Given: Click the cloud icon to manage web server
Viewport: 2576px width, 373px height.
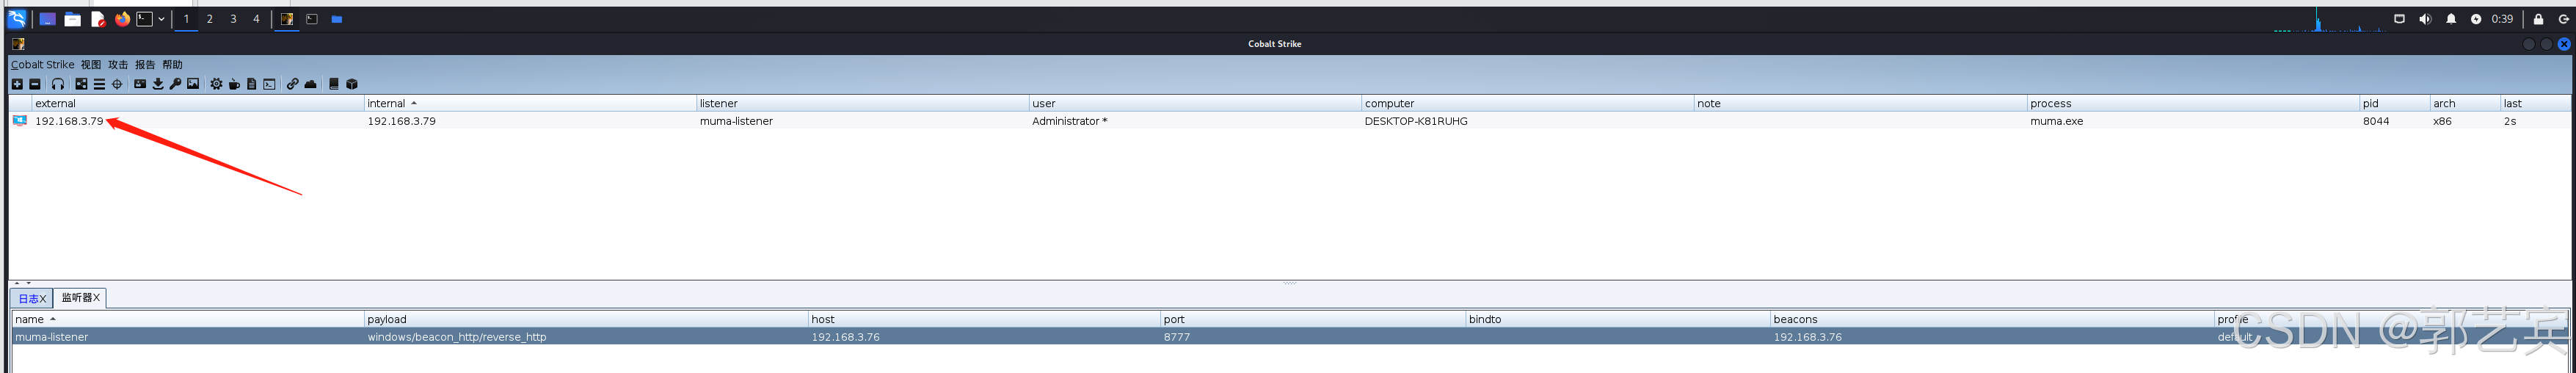Looking at the screenshot, I should 310,84.
